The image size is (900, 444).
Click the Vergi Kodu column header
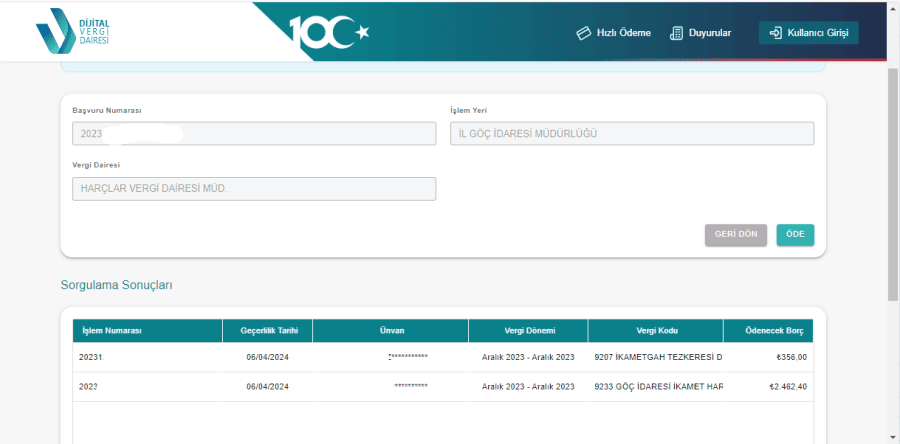[655, 331]
